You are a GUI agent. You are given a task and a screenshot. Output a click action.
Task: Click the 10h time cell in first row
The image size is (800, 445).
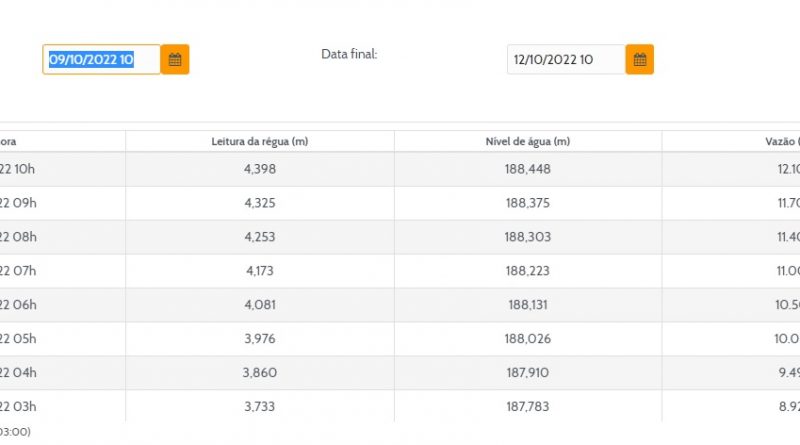[x=18, y=169]
